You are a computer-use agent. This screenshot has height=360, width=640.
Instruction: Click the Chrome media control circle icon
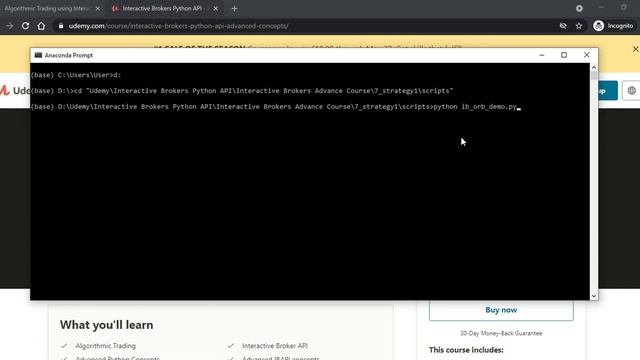tap(579, 8)
